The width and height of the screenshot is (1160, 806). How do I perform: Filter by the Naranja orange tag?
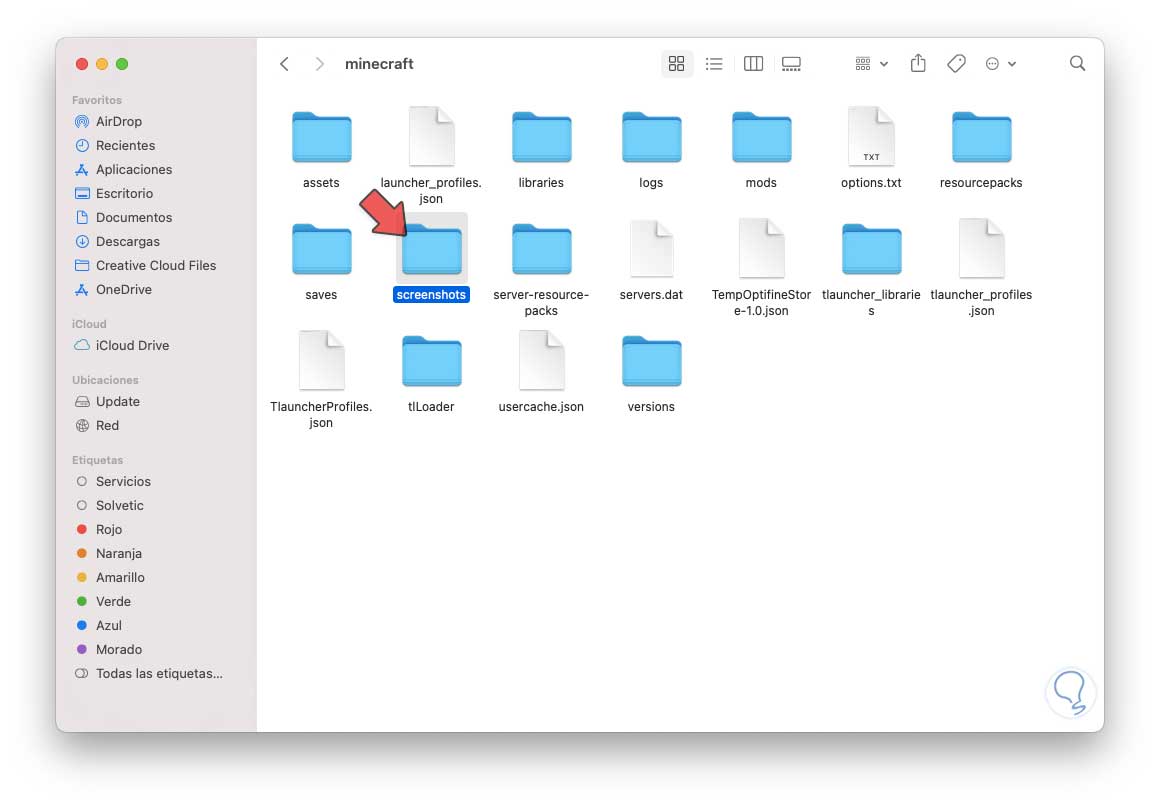108,554
